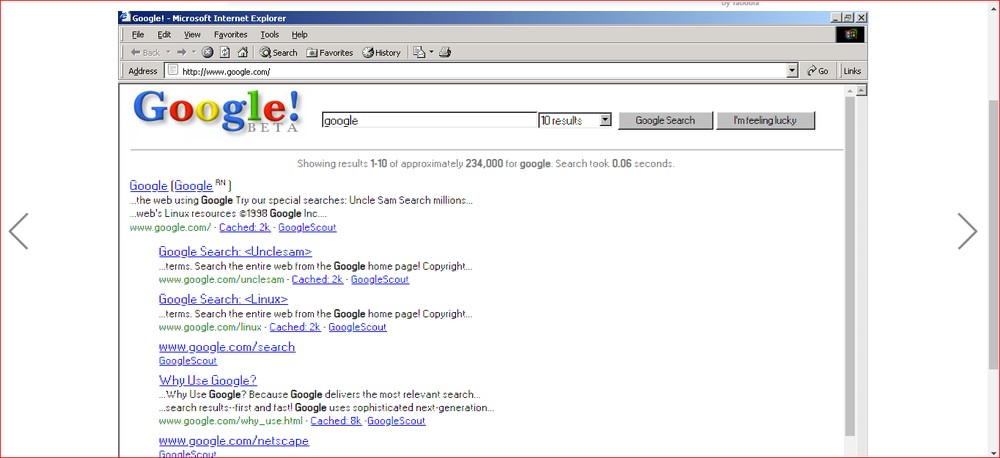Open the History pane toolbar button

coord(381,52)
